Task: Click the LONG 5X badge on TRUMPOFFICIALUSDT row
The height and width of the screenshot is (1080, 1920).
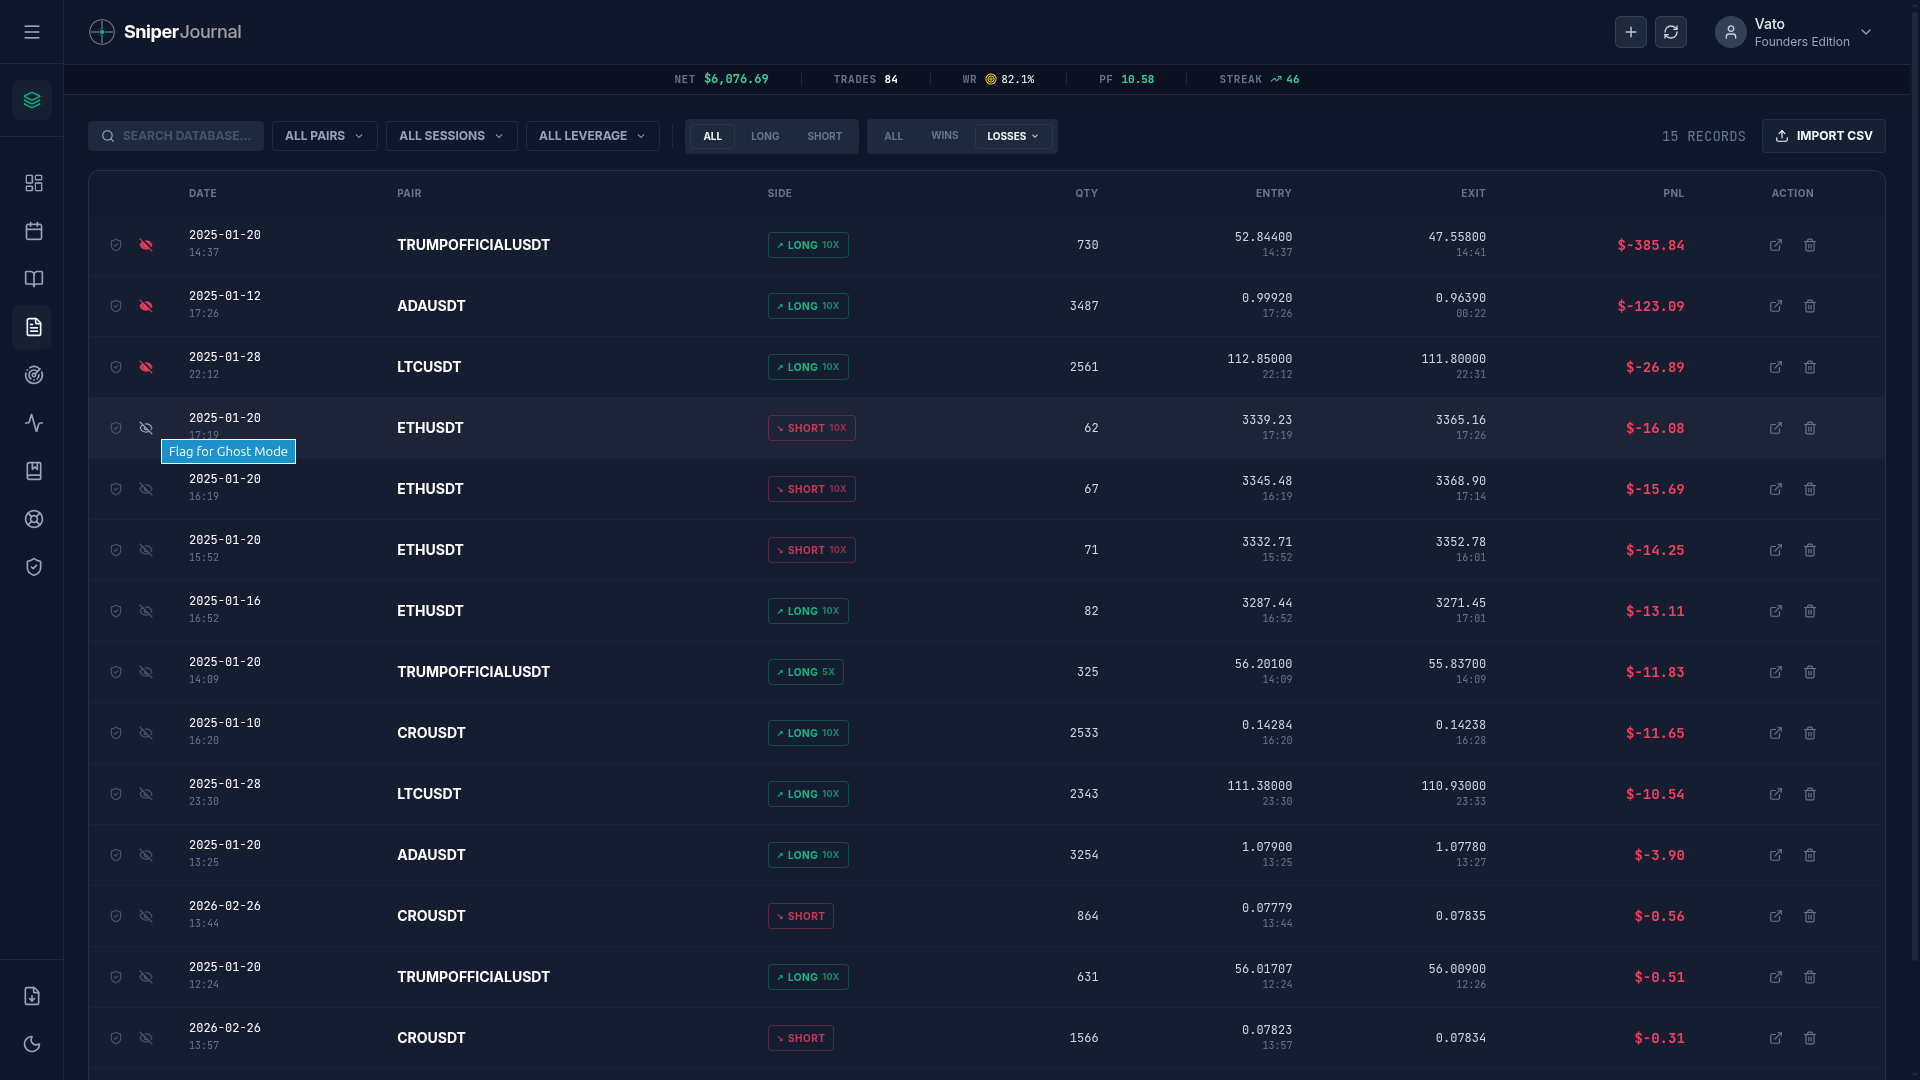Action: tap(806, 672)
